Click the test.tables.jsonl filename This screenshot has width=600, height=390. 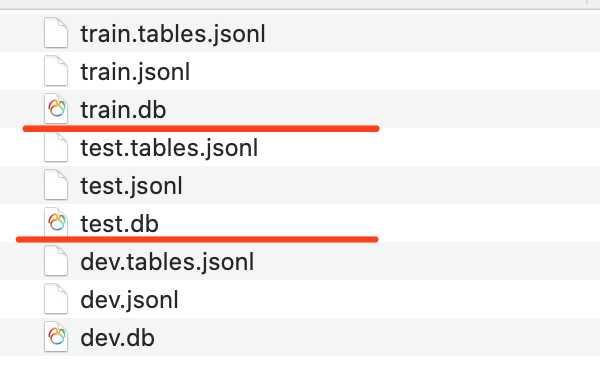pyautogui.click(x=169, y=148)
